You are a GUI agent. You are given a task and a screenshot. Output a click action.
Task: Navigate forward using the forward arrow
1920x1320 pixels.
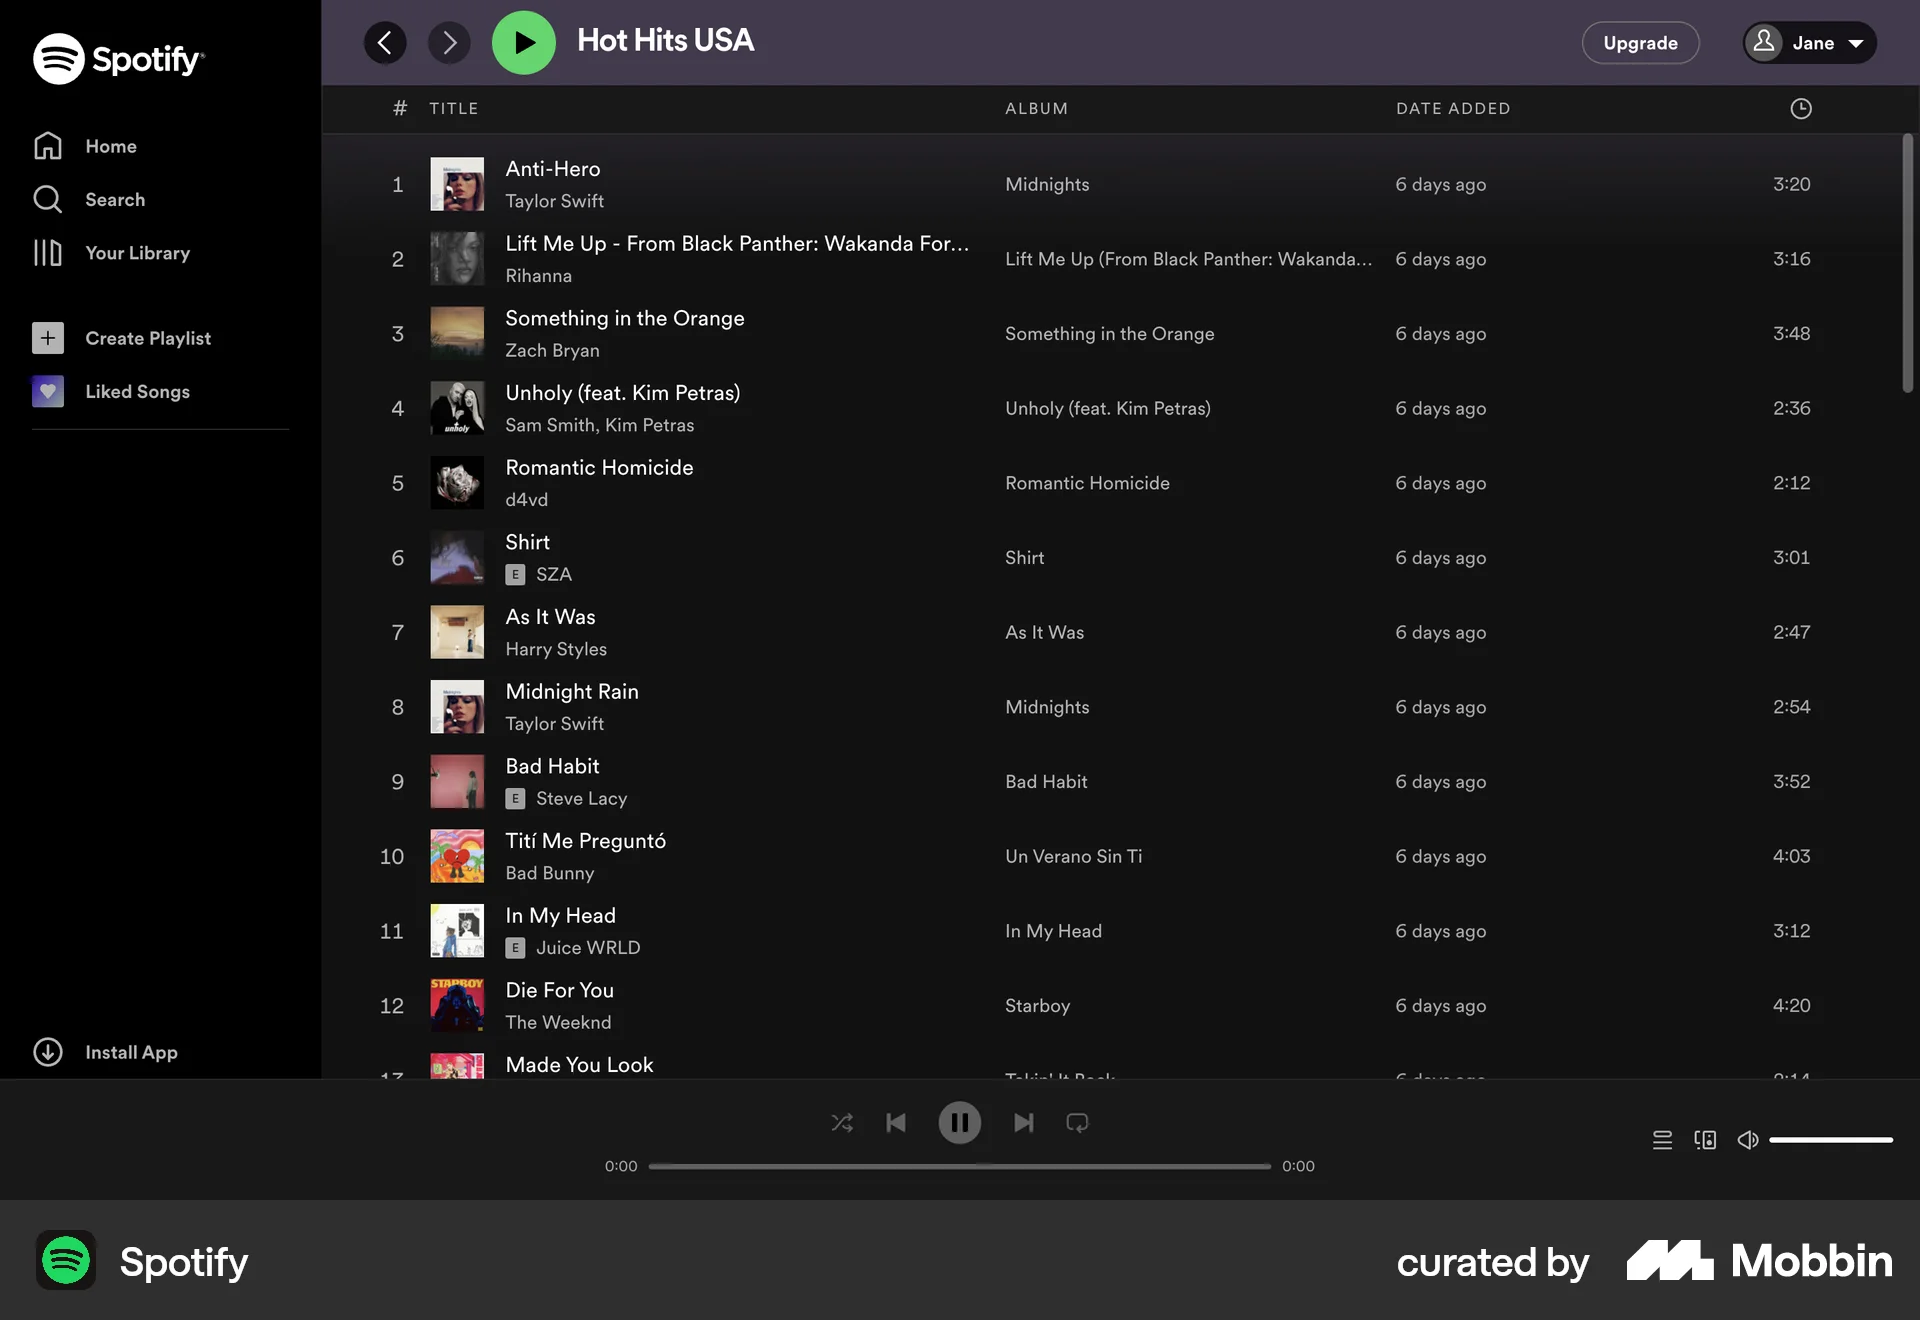[x=449, y=42]
